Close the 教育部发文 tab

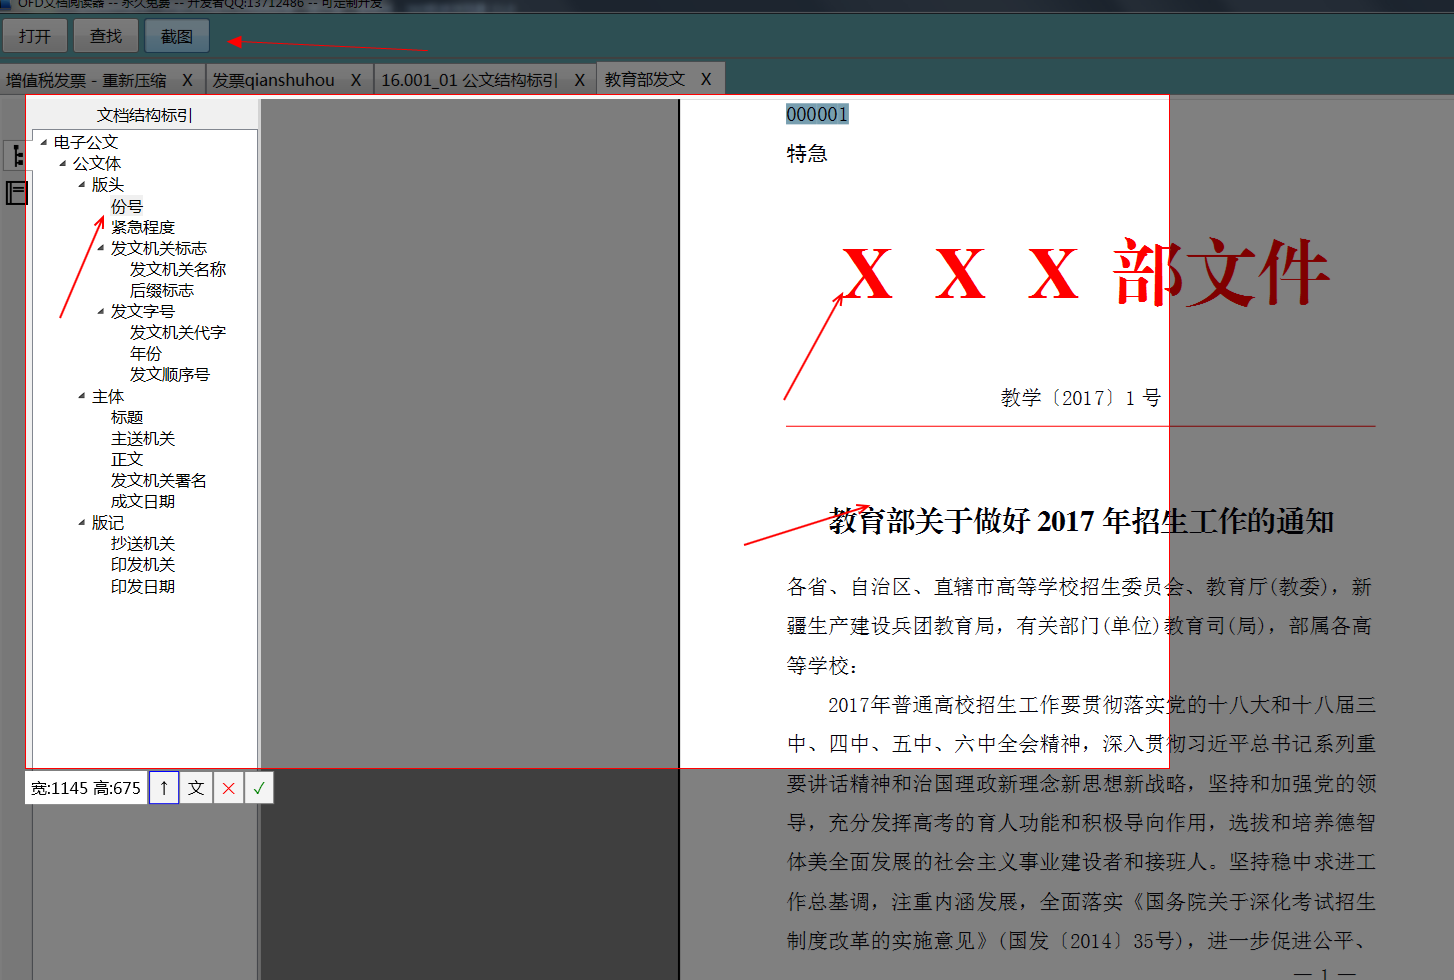pyautogui.click(x=706, y=79)
